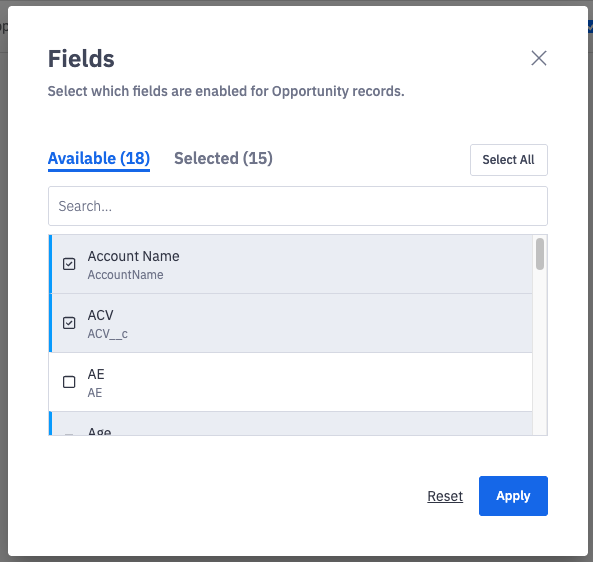
Task: Switch to the Available (18) tab
Action: tap(99, 158)
